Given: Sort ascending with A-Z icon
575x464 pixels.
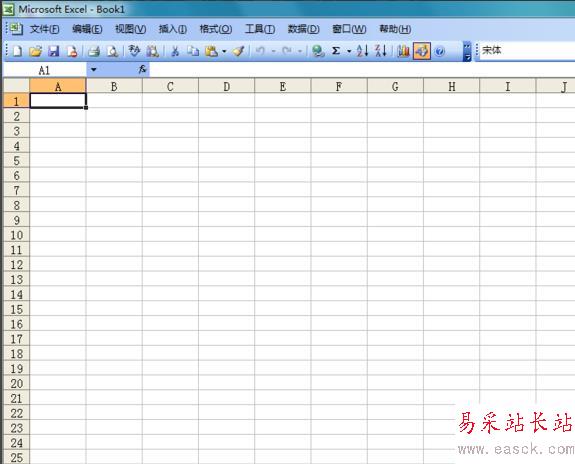Looking at the screenshot, I should pos(362,51).
